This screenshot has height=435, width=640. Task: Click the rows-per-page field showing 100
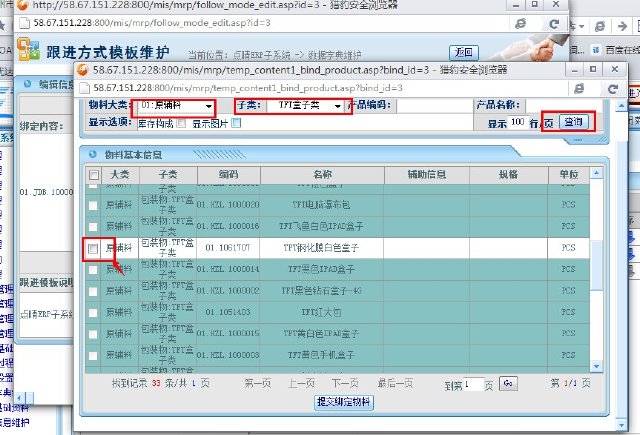pyautogui.click(x=518, y=123)
